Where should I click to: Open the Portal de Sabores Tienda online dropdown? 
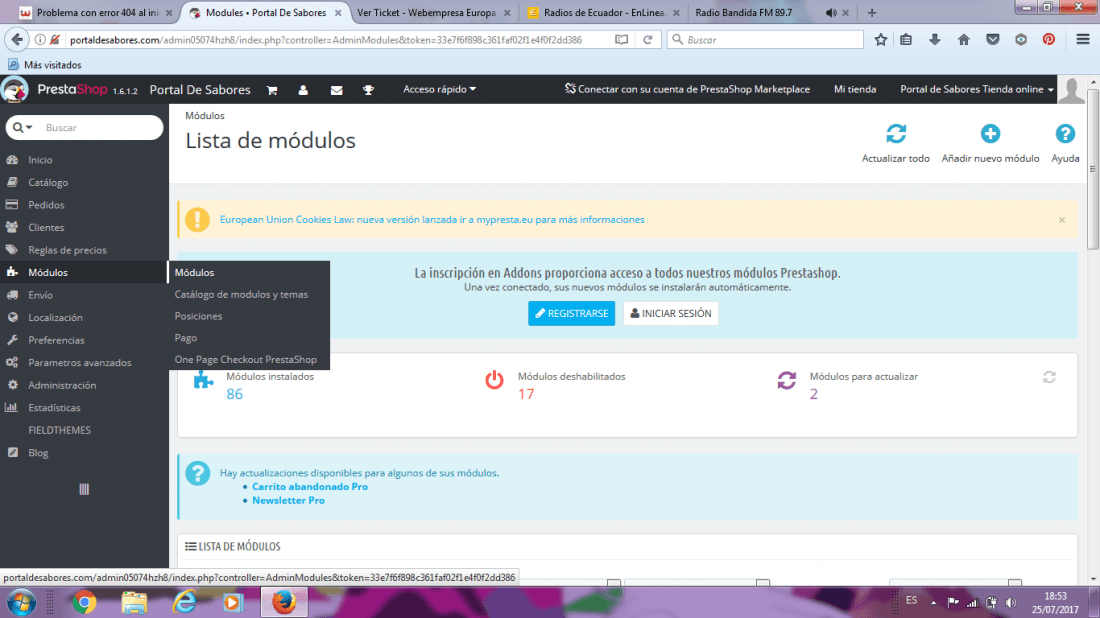[x=977, y=89]
